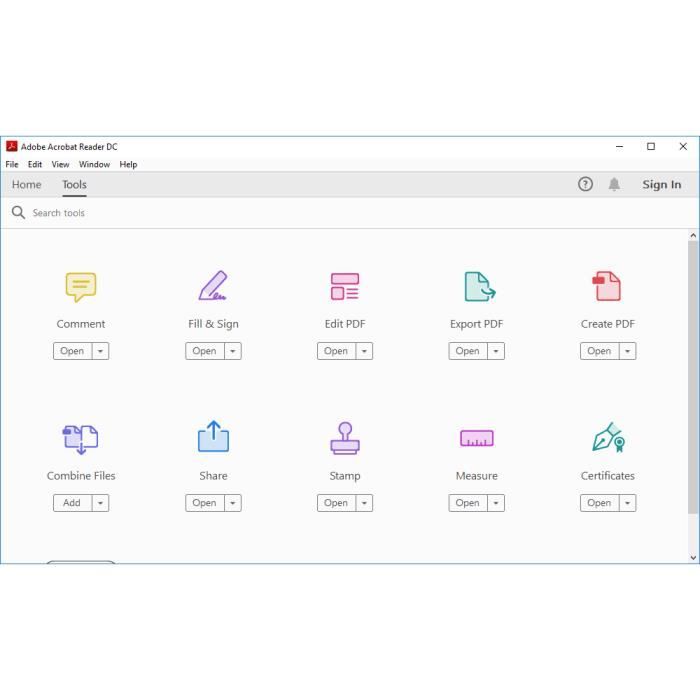
Task: Click Open under Share
Action: (x=204, y=503)
